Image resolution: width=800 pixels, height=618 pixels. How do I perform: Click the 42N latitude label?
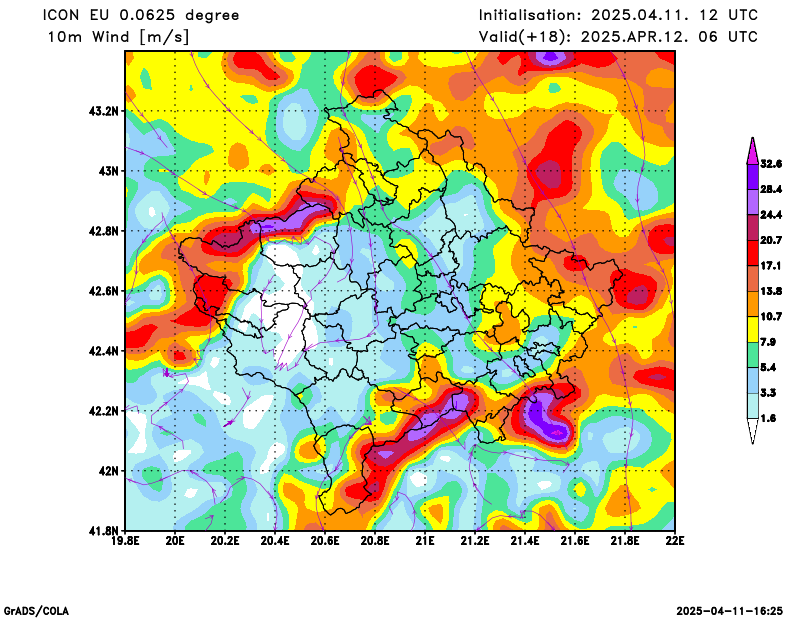pyautogui.click(x=108, y=471)
